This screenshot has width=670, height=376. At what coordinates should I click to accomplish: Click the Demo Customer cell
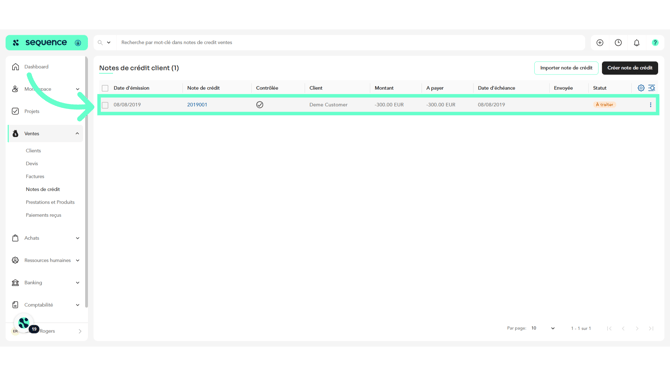coord(328,105)
